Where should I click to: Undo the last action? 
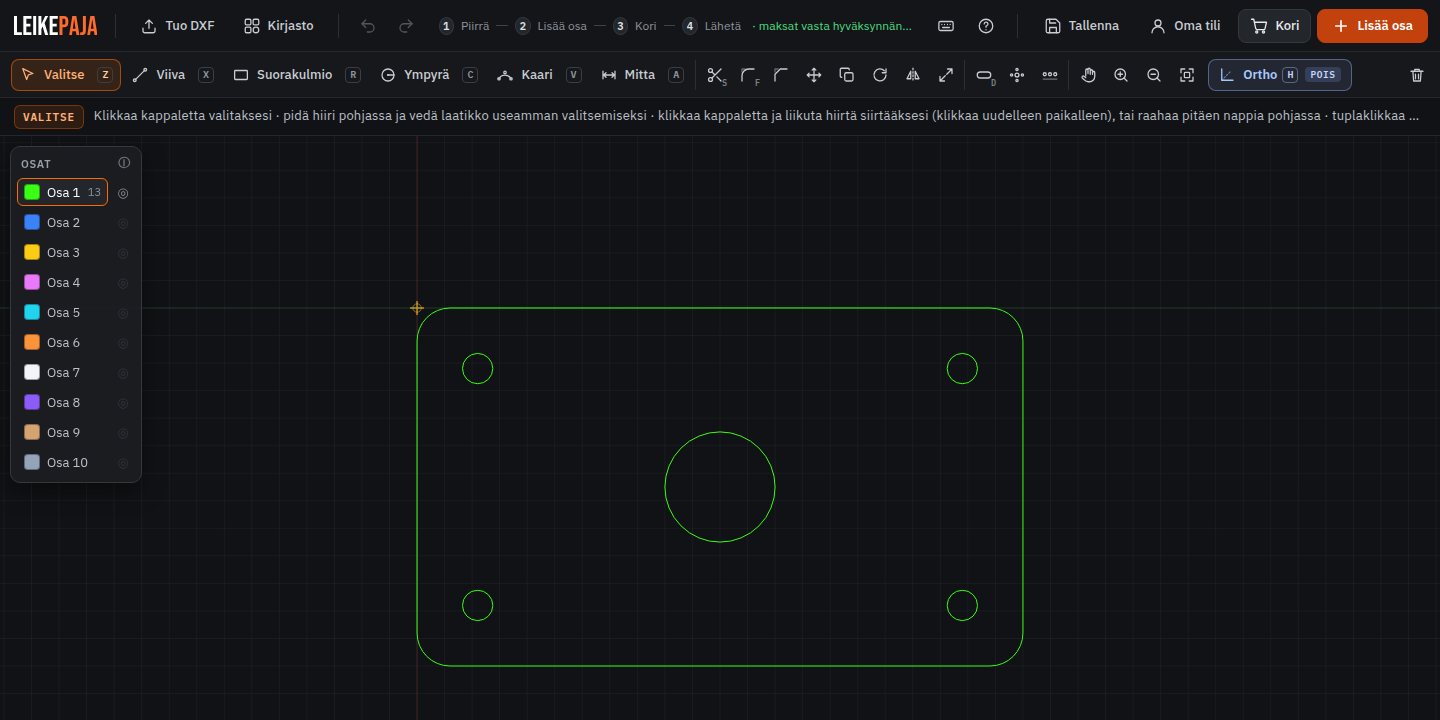click(368, 26)
